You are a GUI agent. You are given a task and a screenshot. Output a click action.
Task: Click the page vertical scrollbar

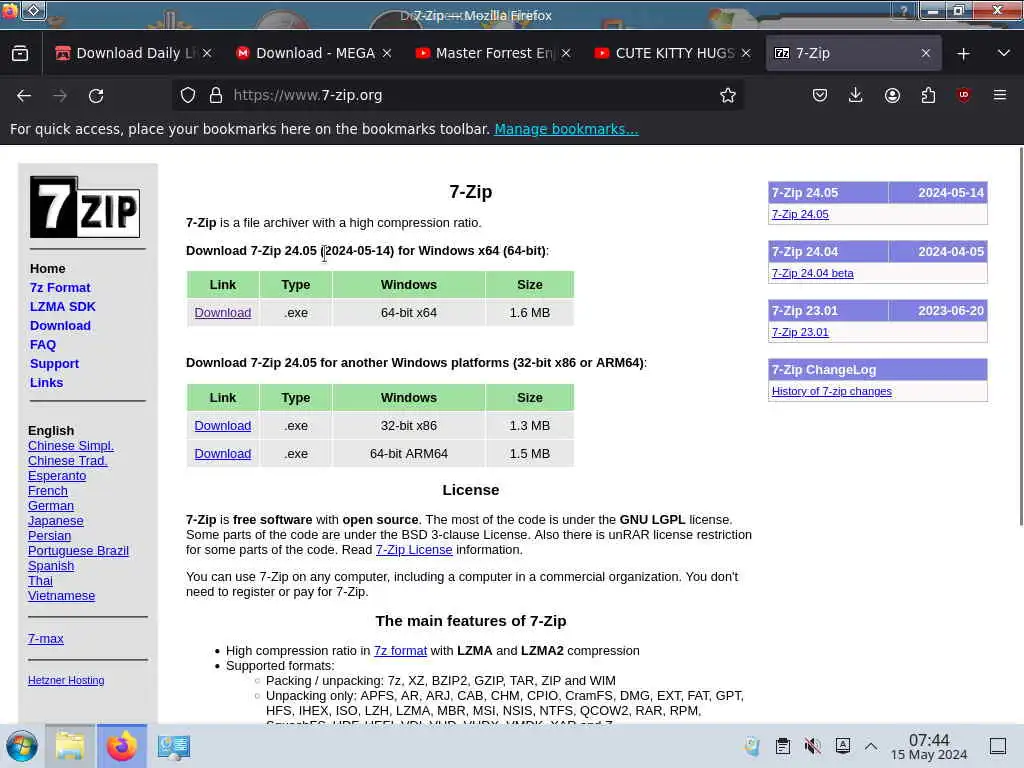click(x=1021, y=336)
